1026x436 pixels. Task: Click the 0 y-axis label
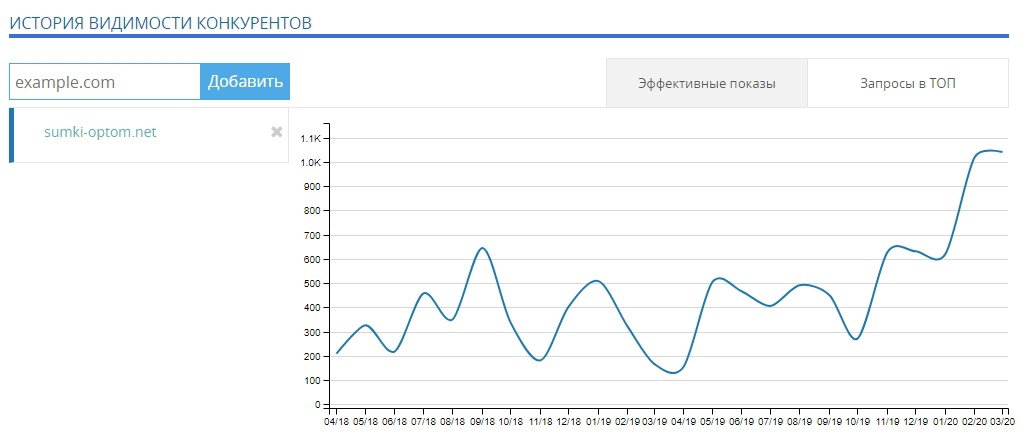click(316, 405)
